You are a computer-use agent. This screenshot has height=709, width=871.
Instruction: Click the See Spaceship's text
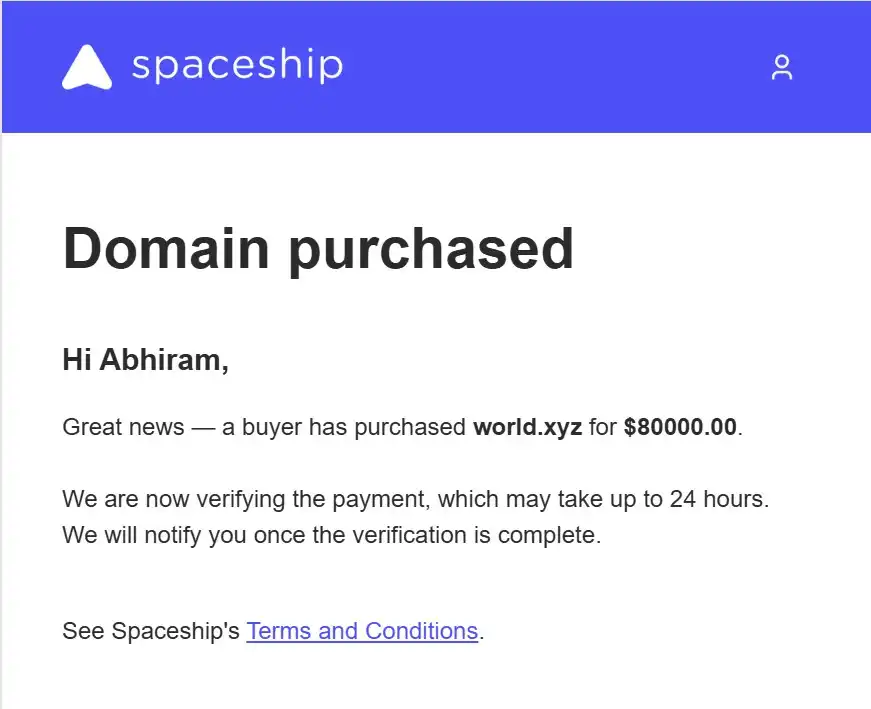click(151, 631)
